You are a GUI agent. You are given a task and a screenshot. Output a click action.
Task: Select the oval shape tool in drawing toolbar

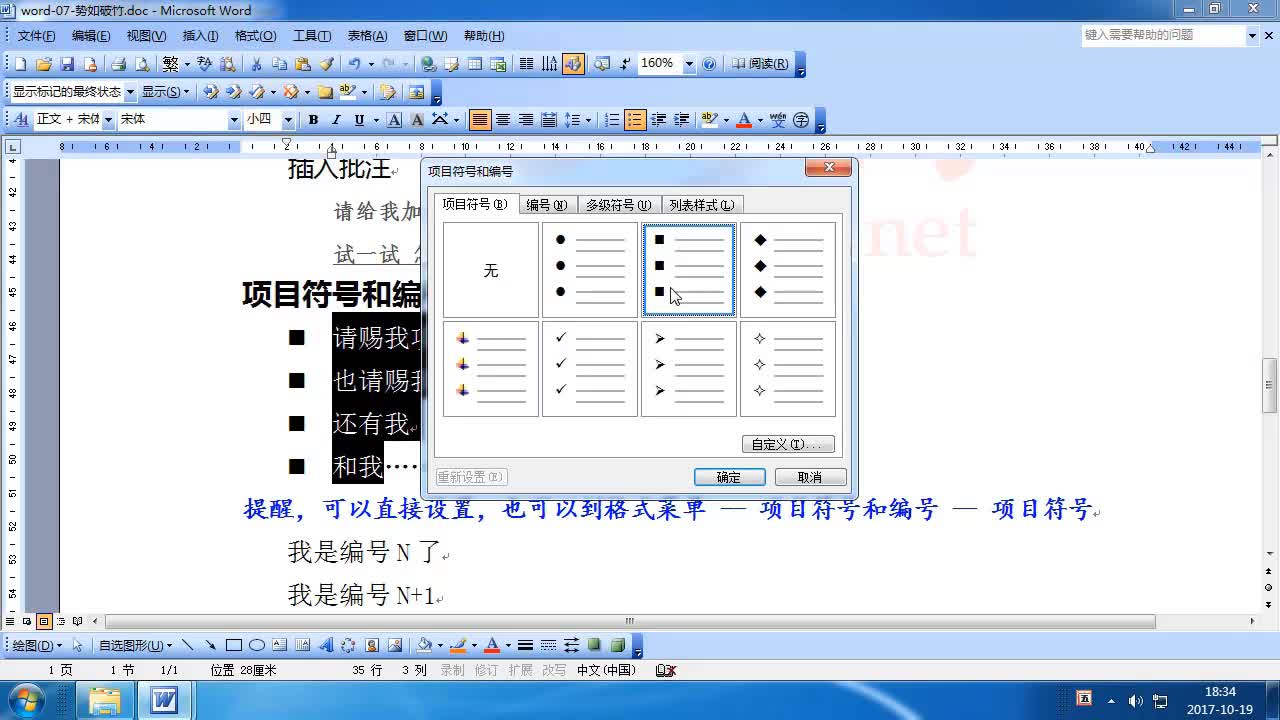256,645
